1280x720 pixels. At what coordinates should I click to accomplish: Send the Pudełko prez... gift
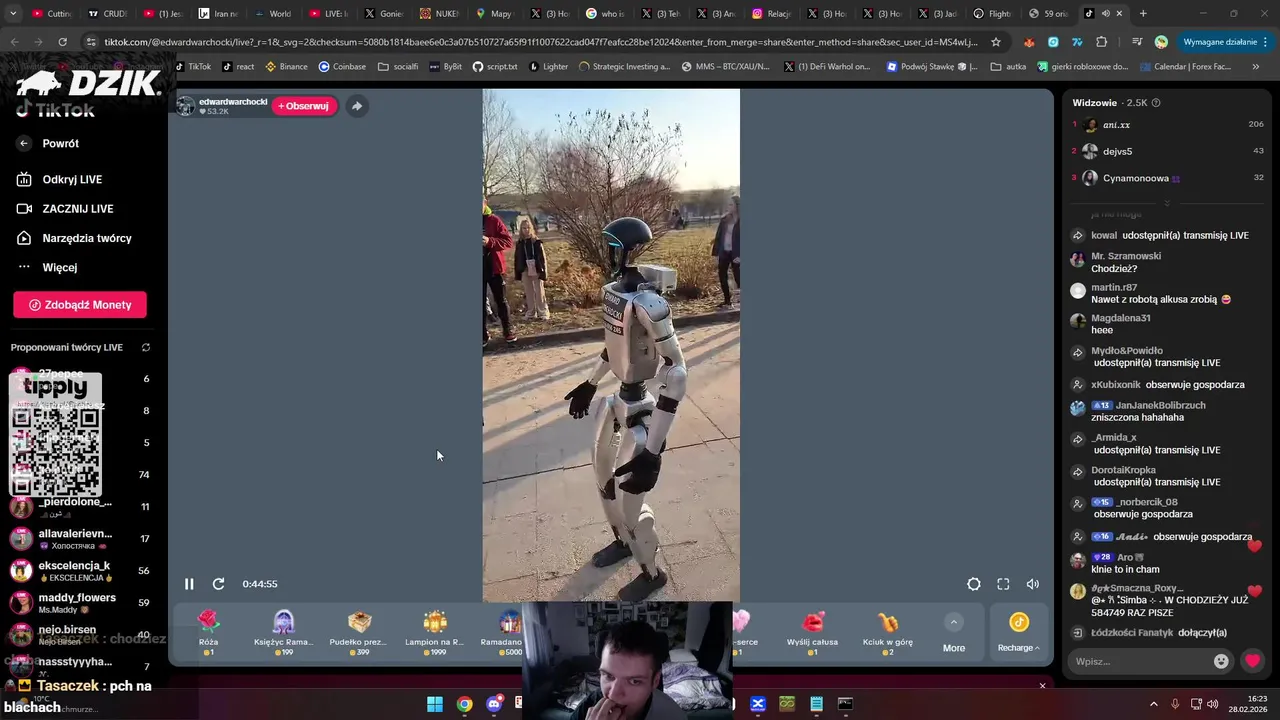coord(359,632)
